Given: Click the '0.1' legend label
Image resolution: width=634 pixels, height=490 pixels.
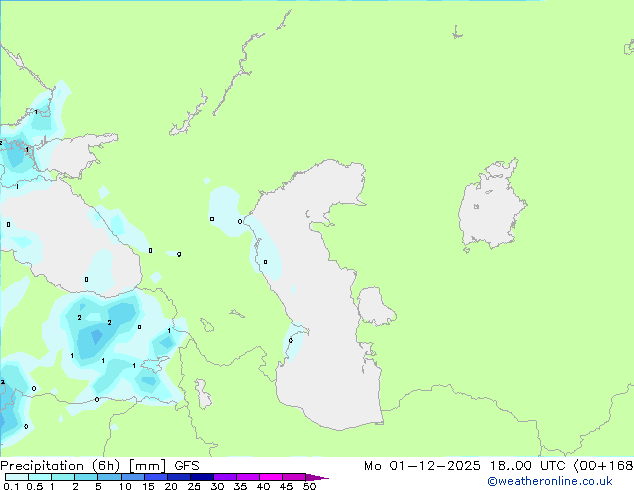Looking at the screenshot, I should (11, 486).
